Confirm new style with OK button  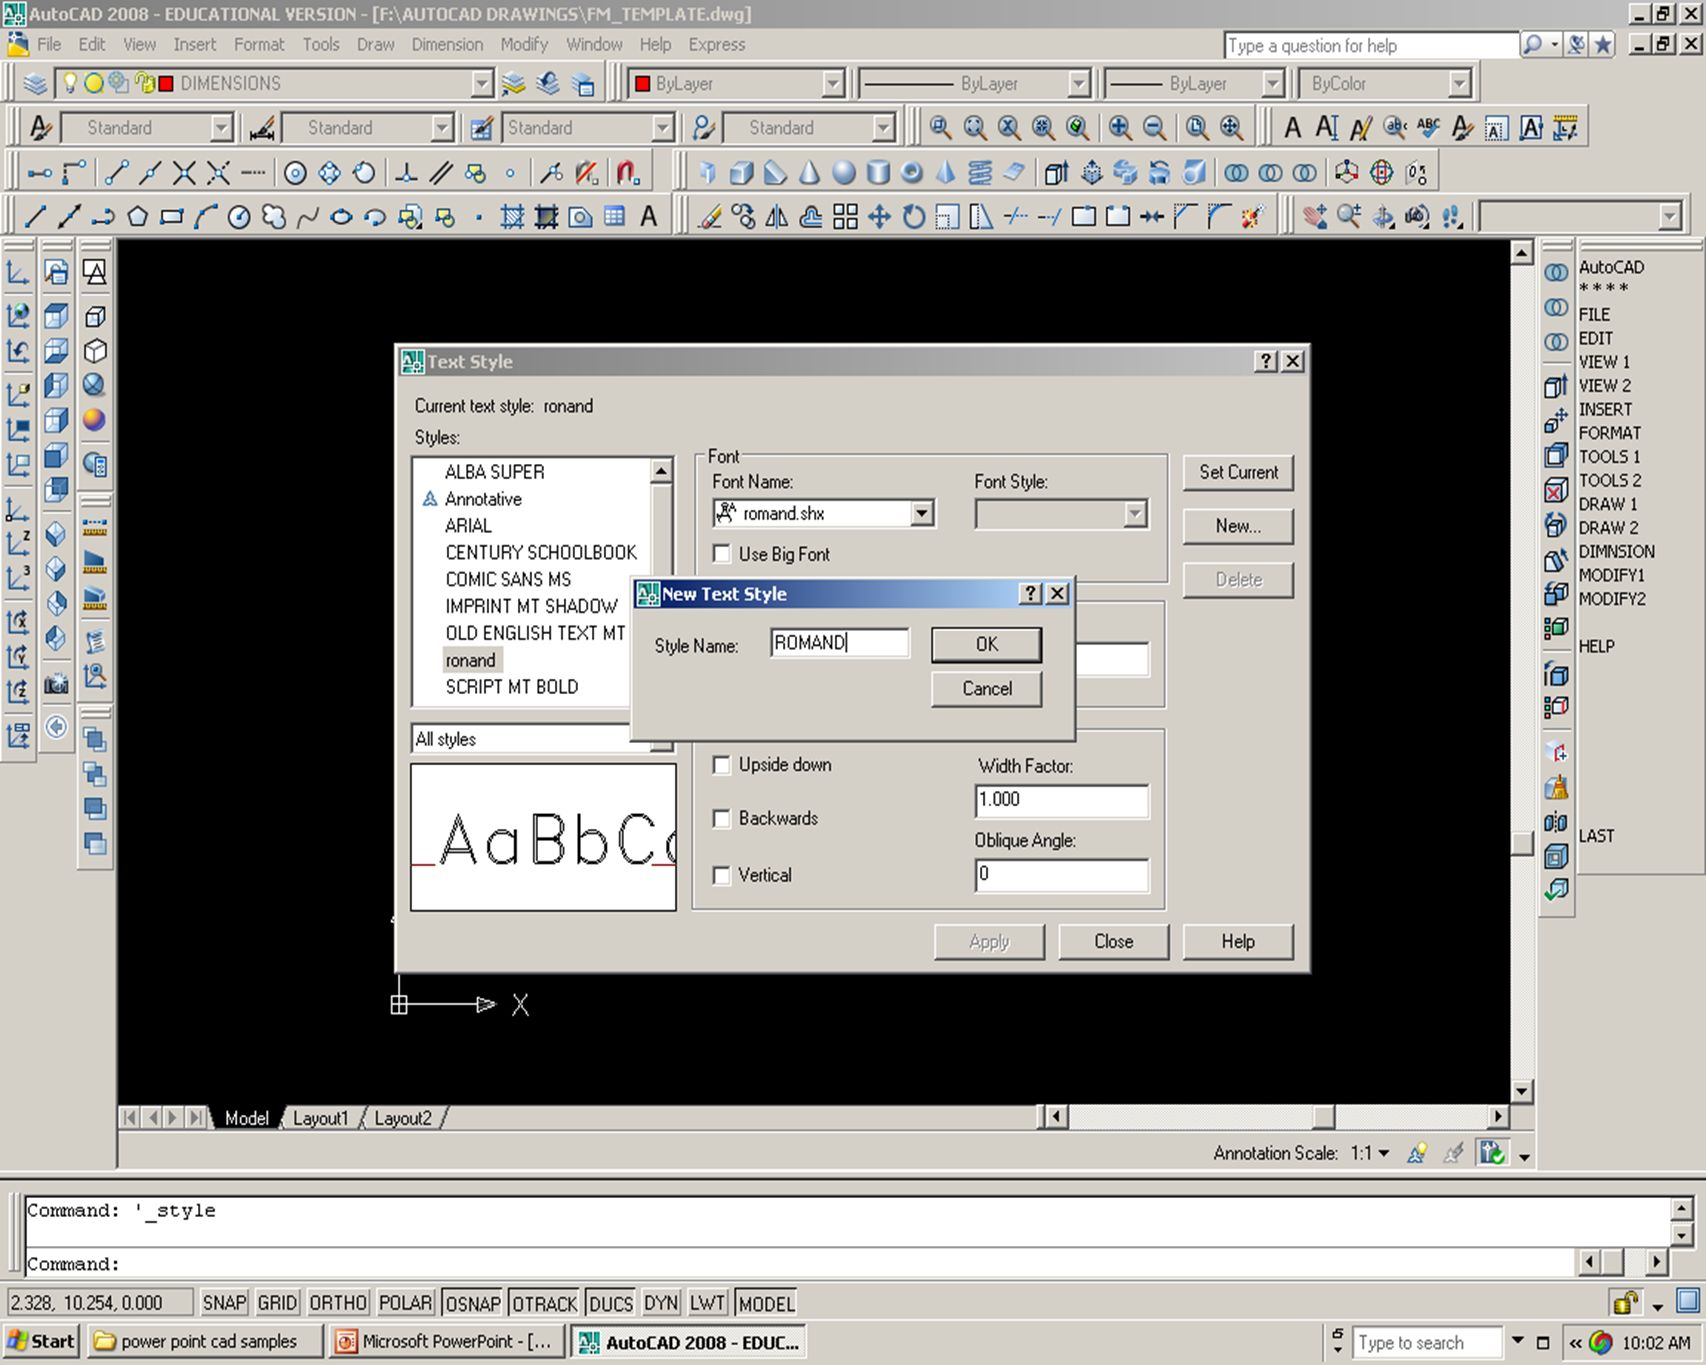coord(986,645)
